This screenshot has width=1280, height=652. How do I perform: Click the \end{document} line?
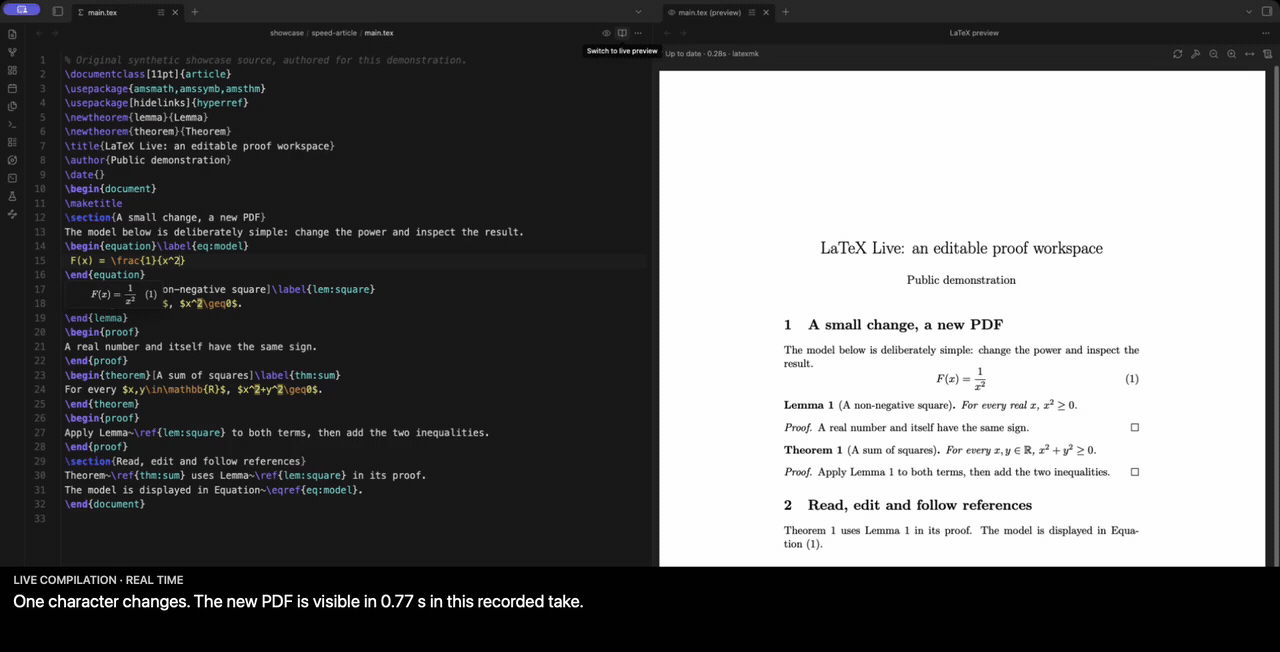coord(105,504)
